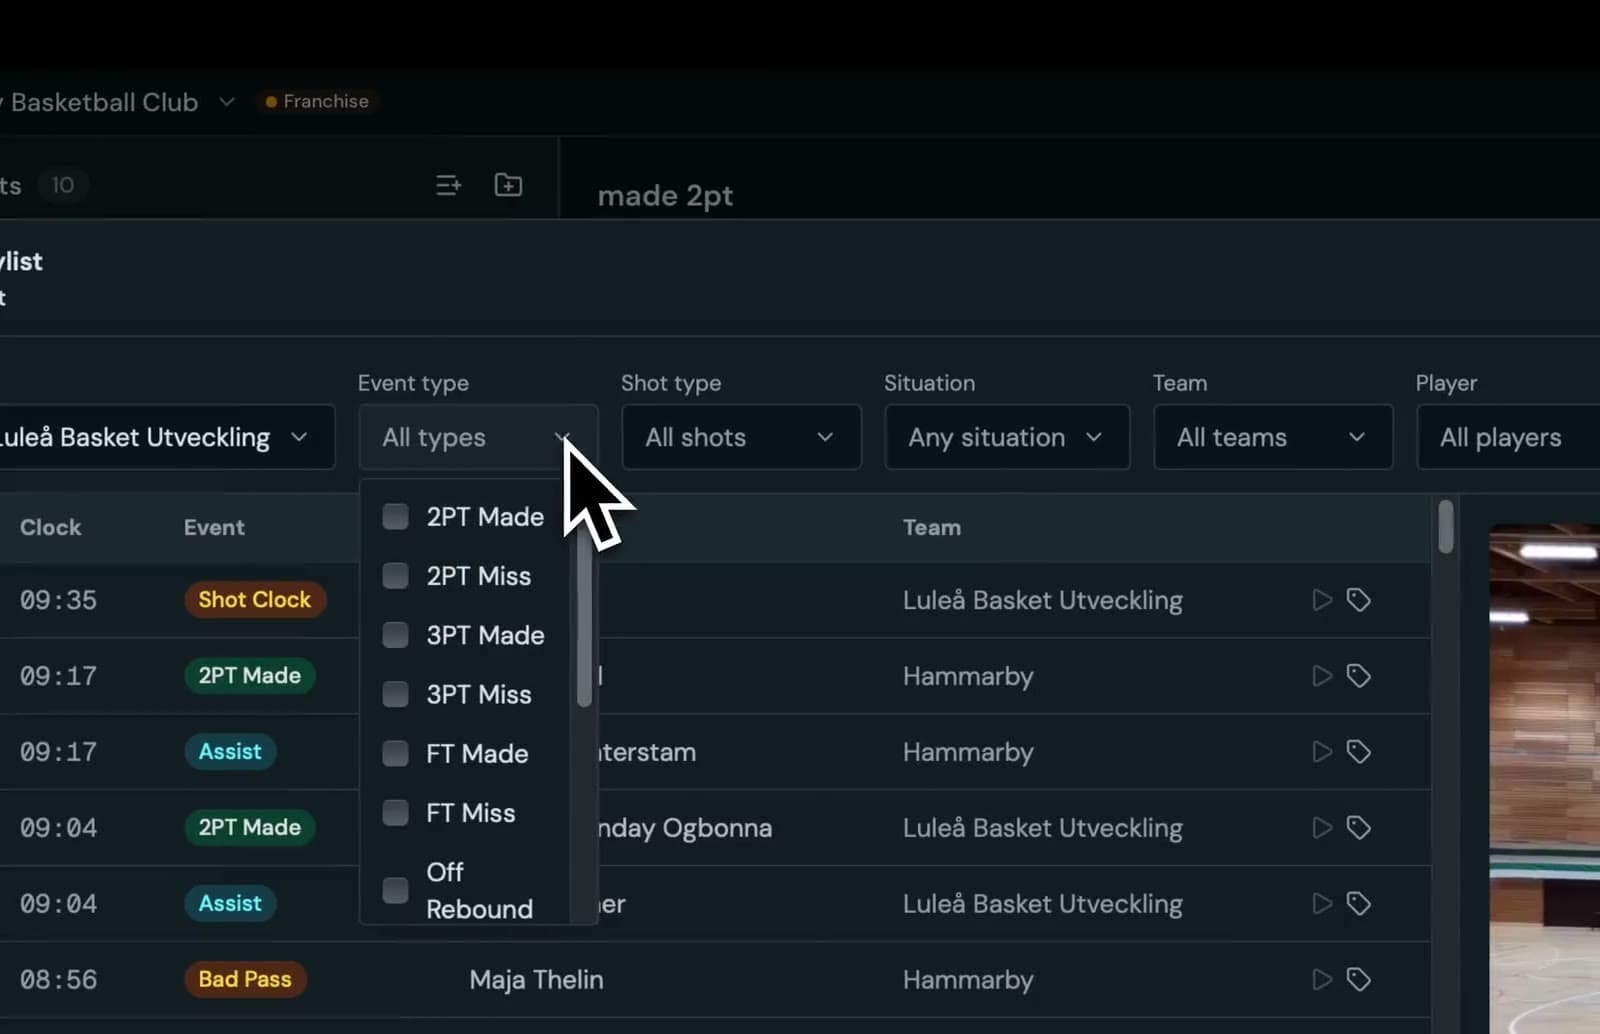Click the event table scrollbar
The image size is (1600, 1034).
coord(1446,527)
